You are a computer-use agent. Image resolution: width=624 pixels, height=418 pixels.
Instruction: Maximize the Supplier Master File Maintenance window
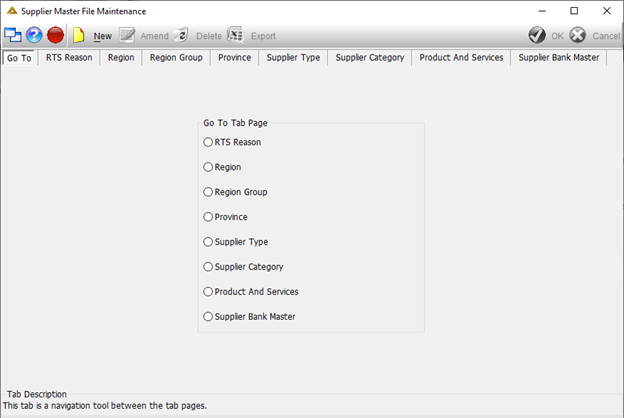[x=574, y=11]
